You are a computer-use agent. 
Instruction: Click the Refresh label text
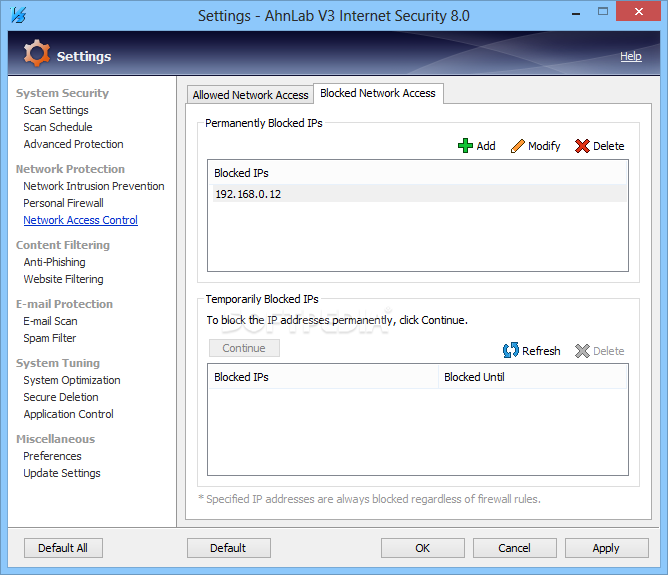pyautogui.click(x=541, y=351)
